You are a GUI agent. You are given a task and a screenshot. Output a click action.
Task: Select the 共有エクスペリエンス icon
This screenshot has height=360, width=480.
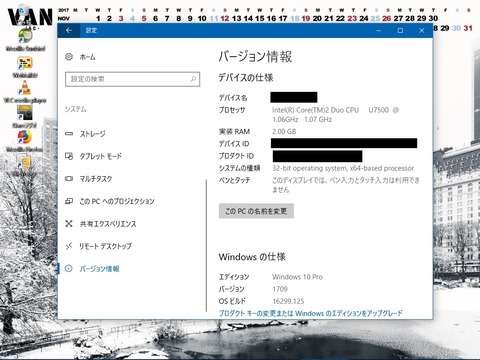[69, 224]
